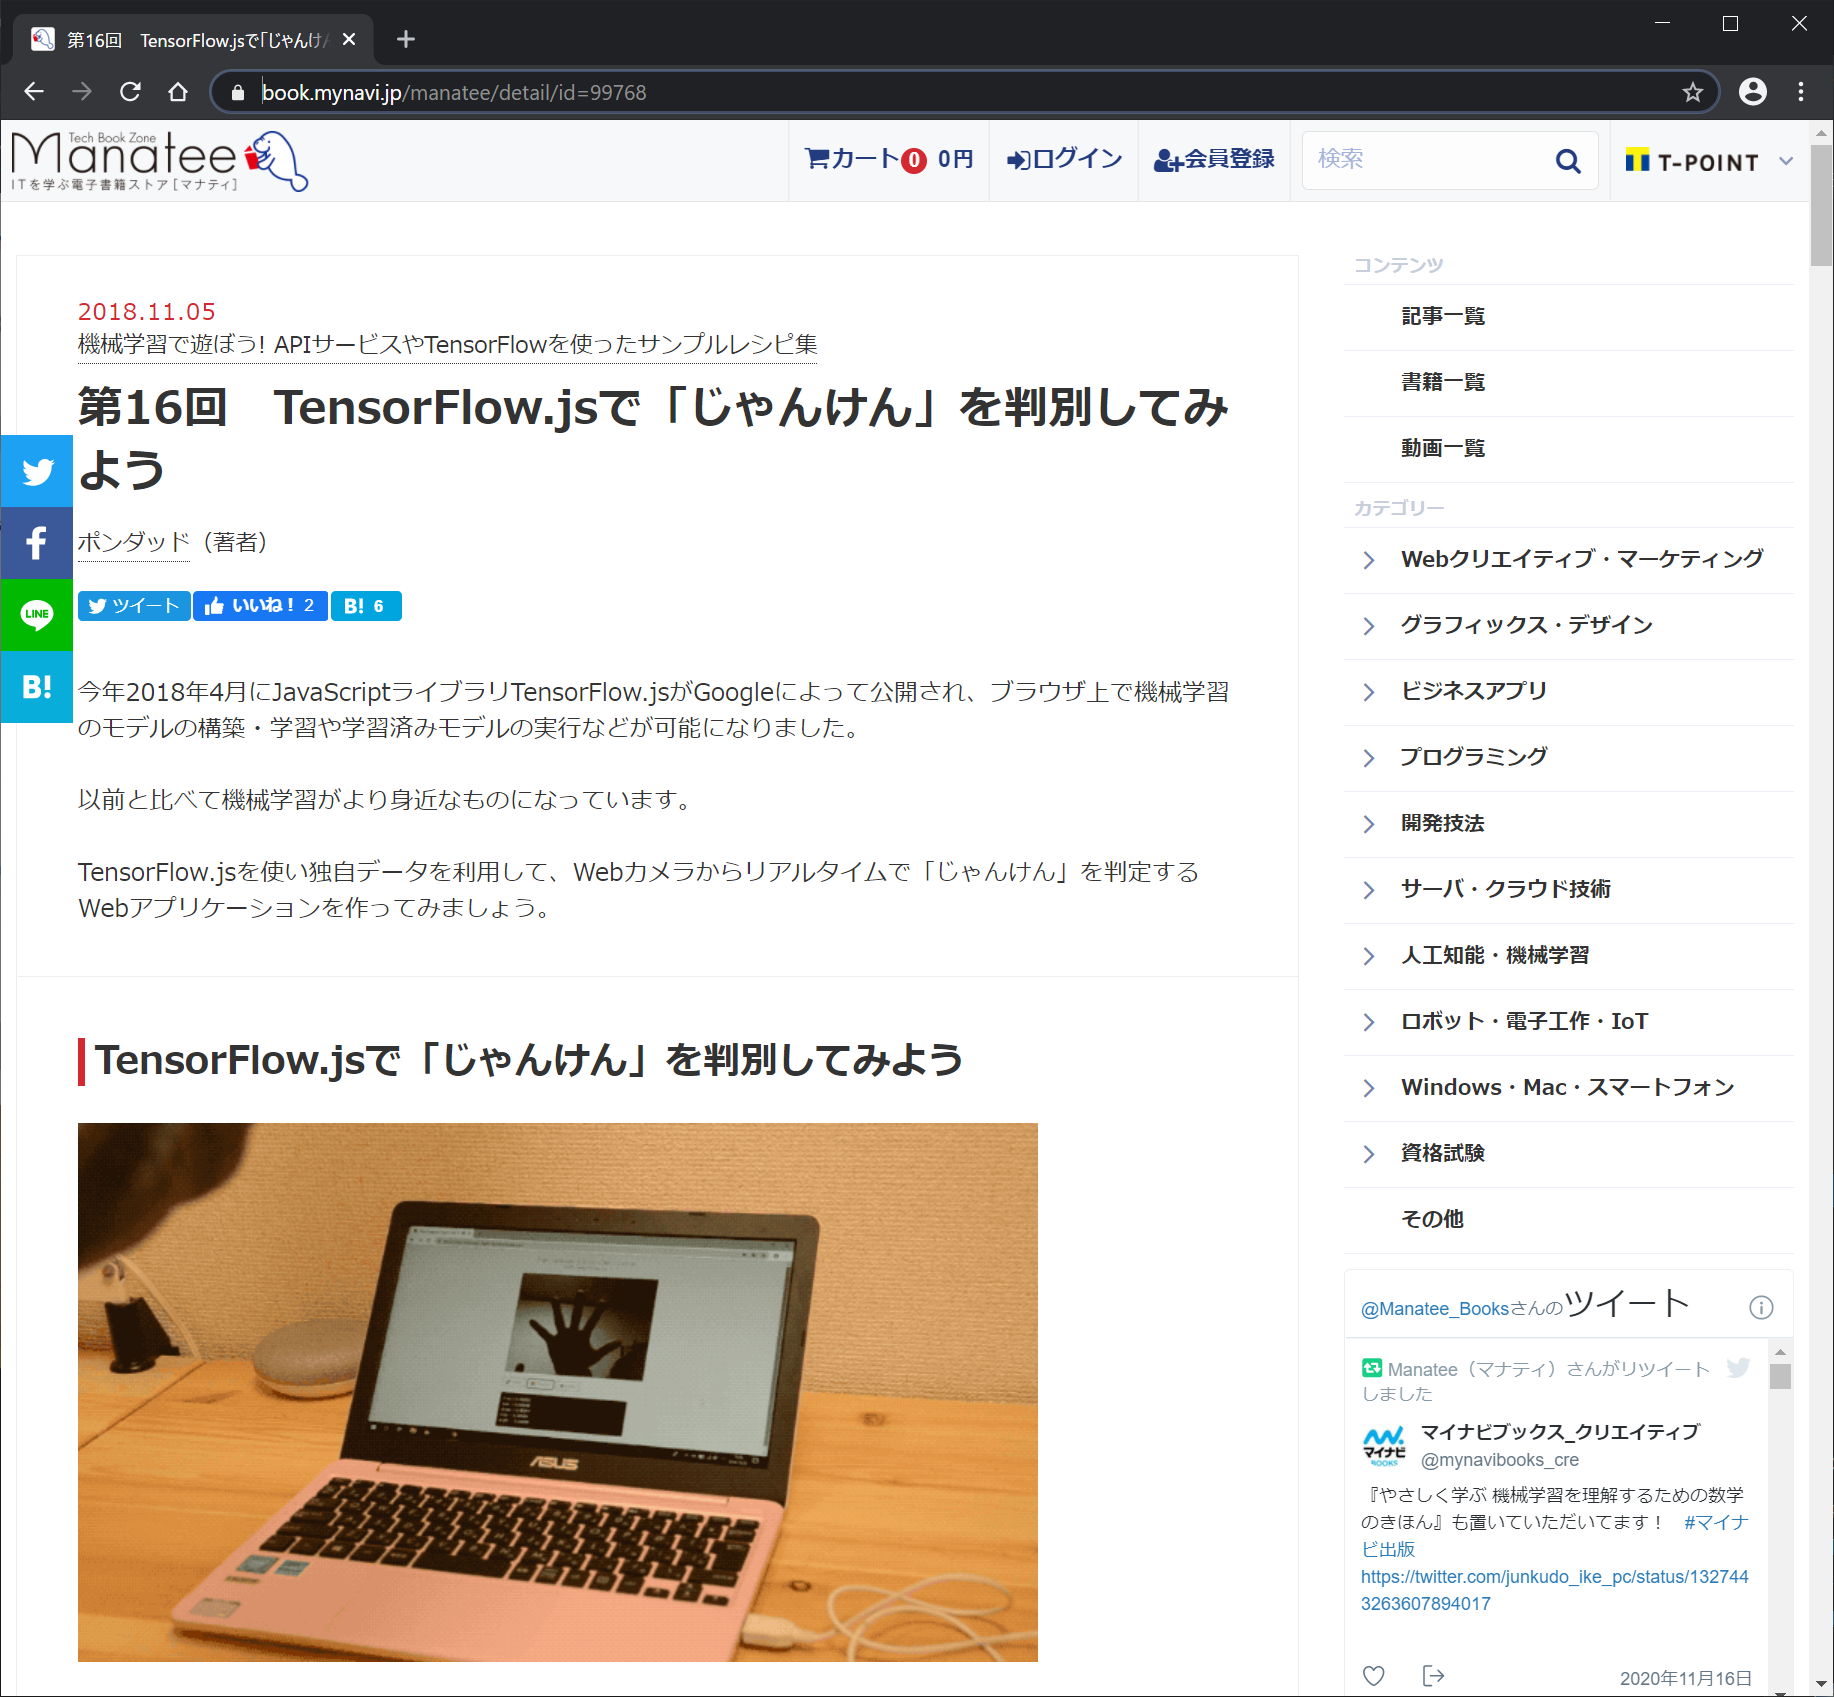Share via the Facebook side button

(37, 543)
